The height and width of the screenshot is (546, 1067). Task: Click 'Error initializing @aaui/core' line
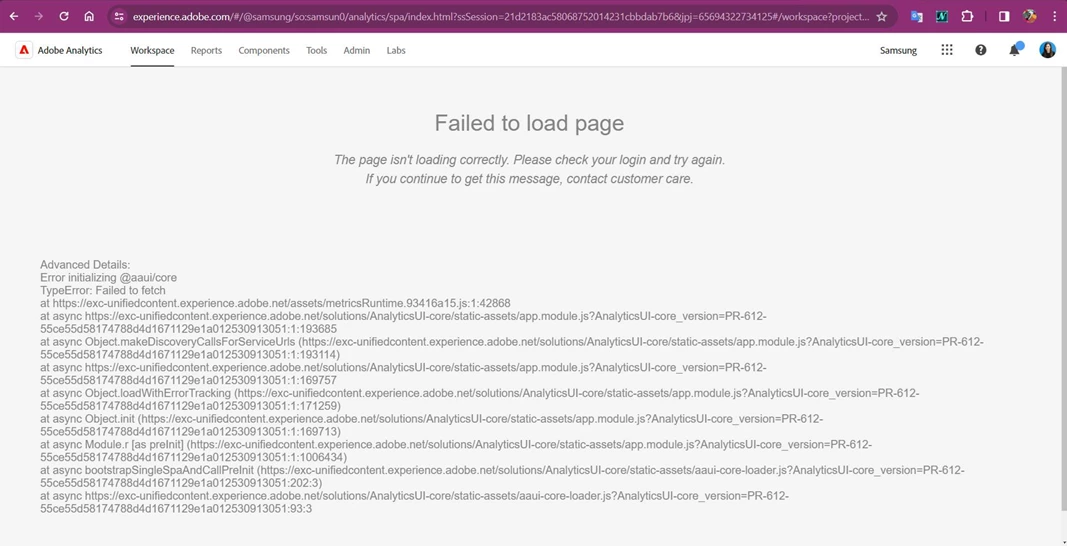click(108, 278)
